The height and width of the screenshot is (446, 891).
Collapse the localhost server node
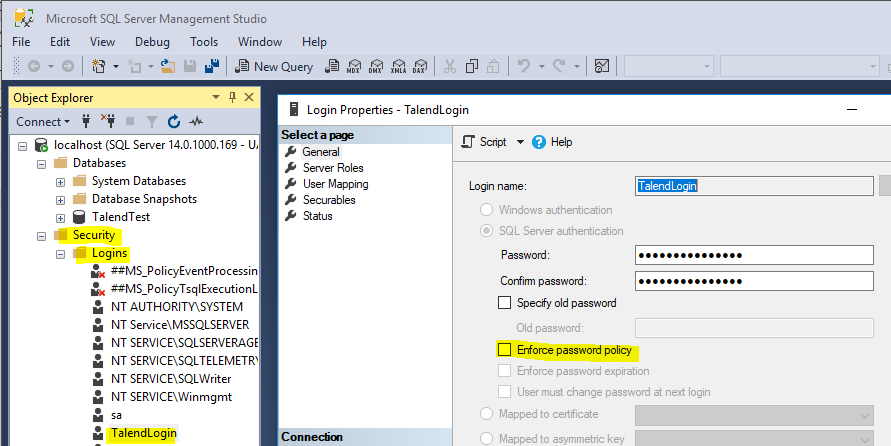[x=22, y=146]
